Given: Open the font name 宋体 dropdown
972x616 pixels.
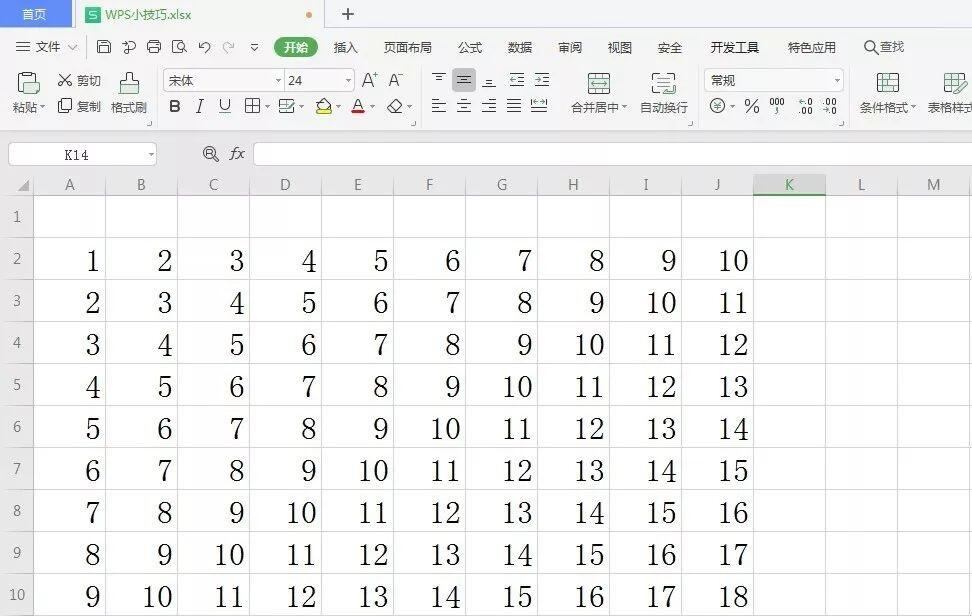Looking at the screenshot, I should click(x=278, y=81).
